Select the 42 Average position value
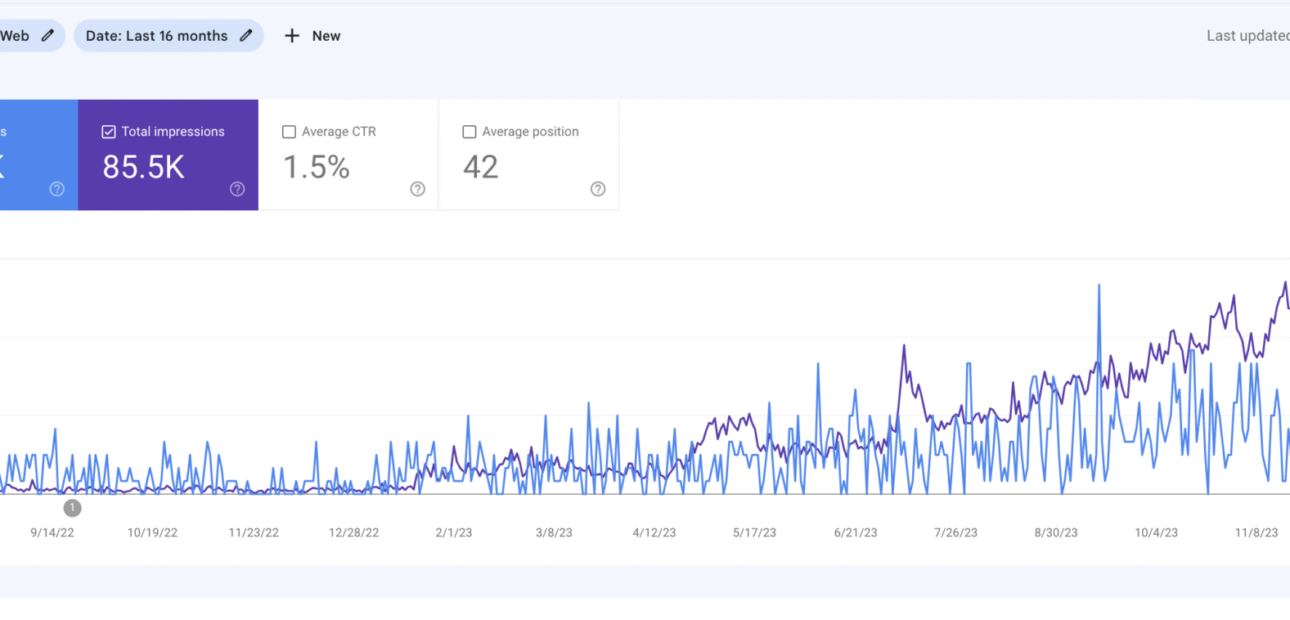Screen dimensions: 1290x620 480,167
